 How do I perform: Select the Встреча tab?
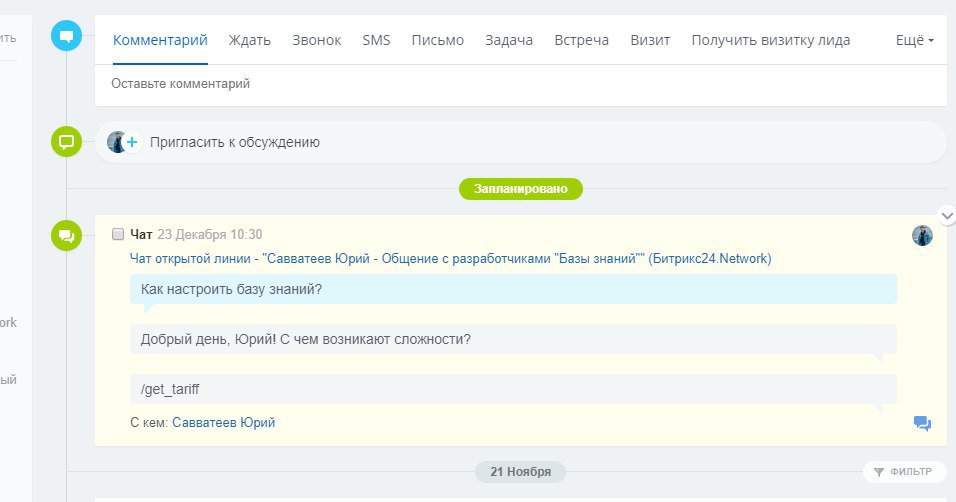coord(582,40)
